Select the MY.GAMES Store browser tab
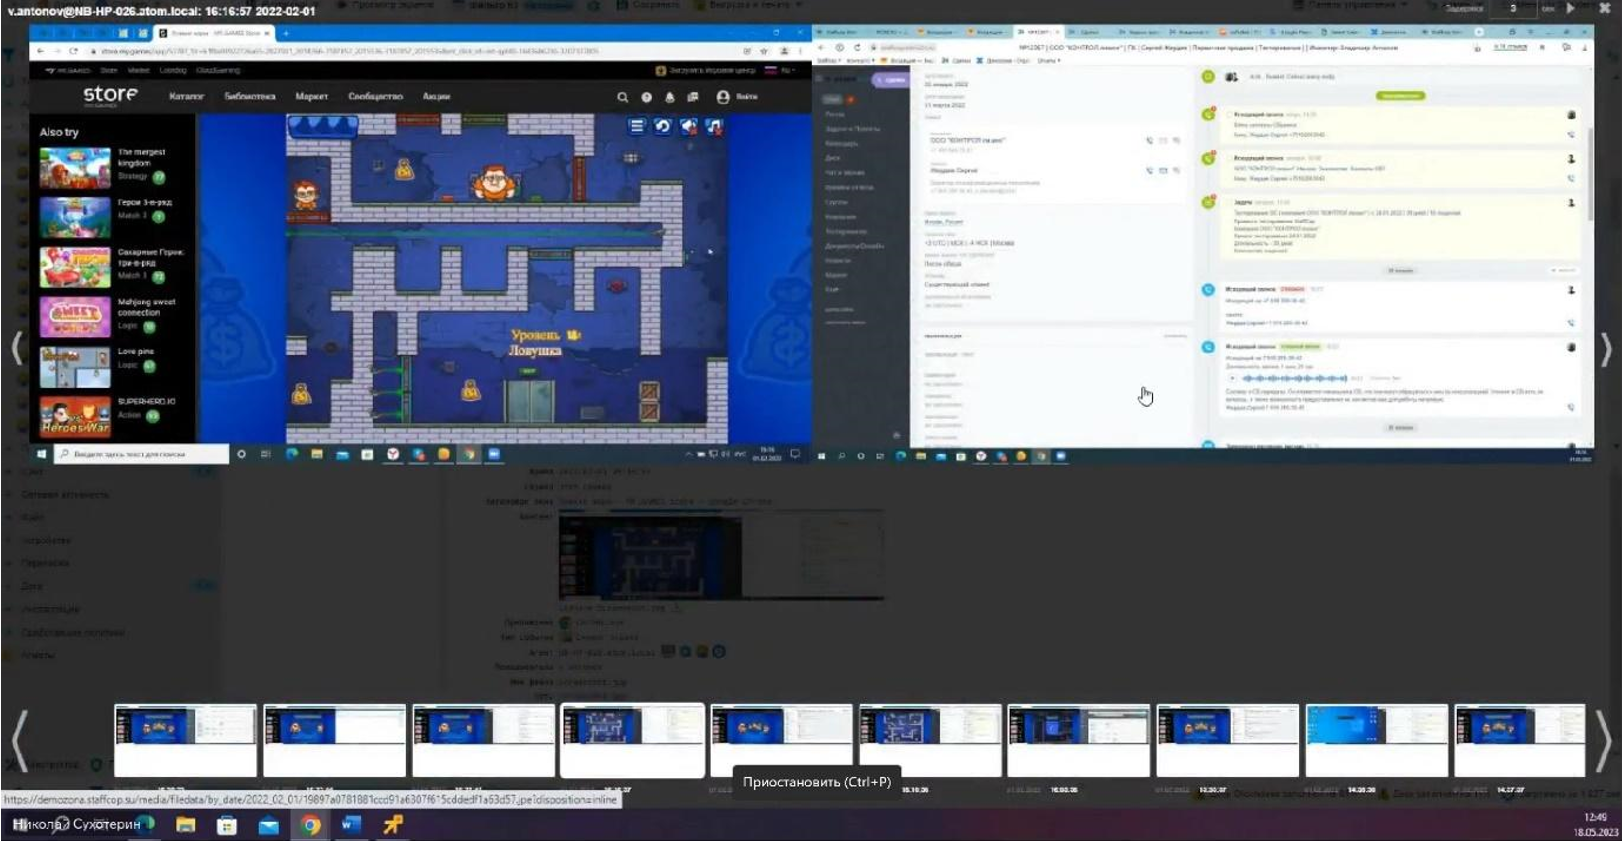1622x841 pixels. point(214,33)
